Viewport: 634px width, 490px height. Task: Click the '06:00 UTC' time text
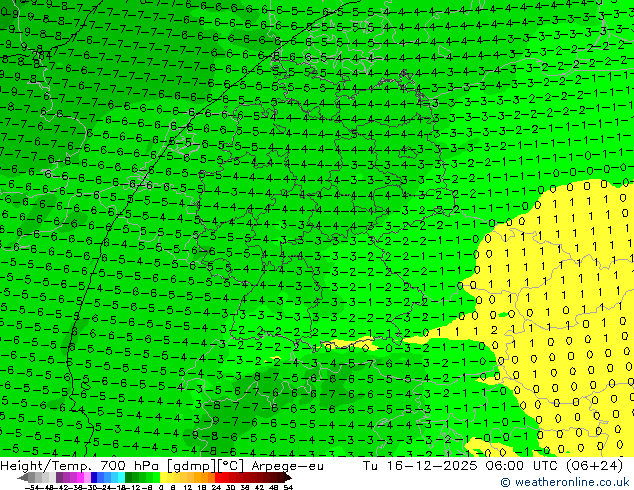(524, 466)
